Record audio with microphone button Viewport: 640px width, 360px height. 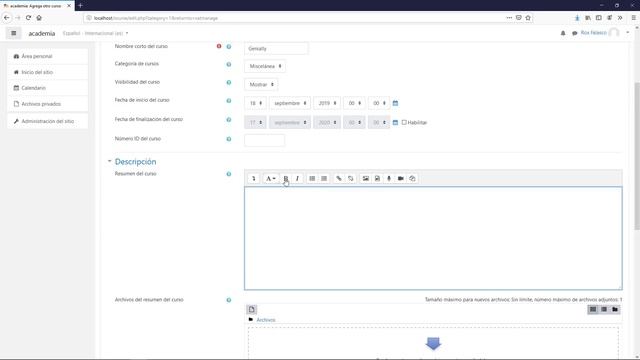(x=389, y=178)
